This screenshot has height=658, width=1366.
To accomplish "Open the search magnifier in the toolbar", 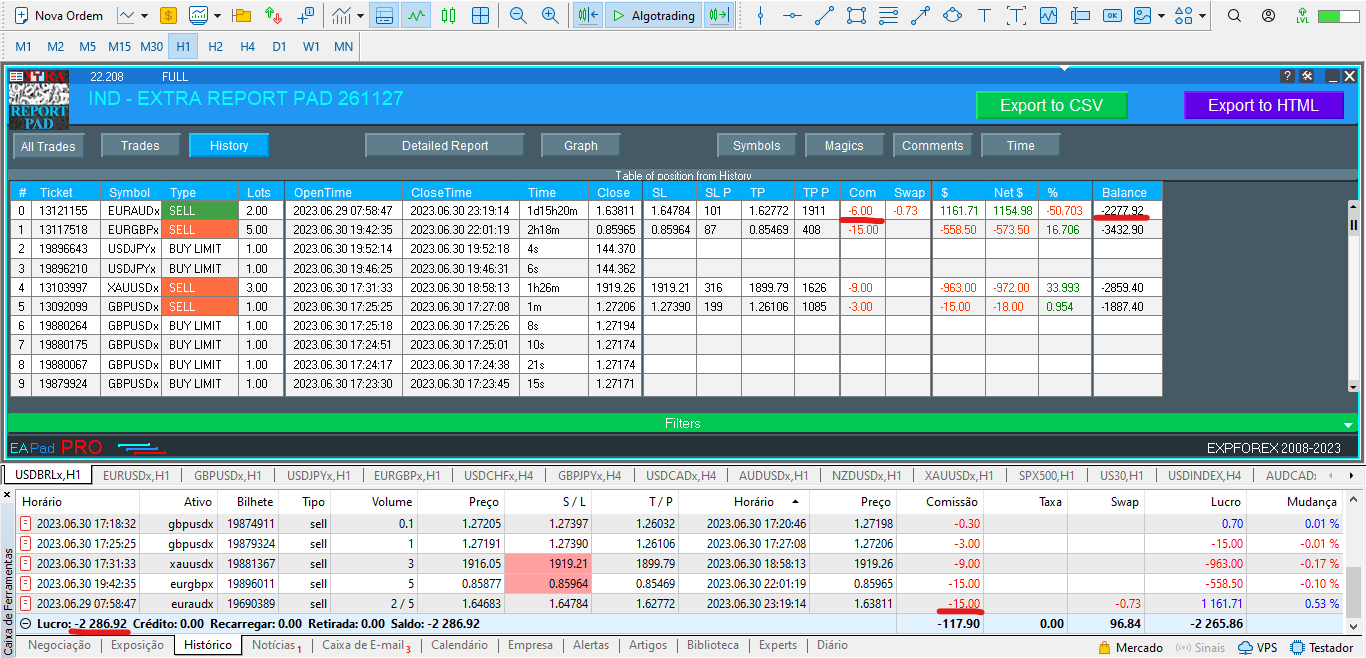I will pos(1235,16).
